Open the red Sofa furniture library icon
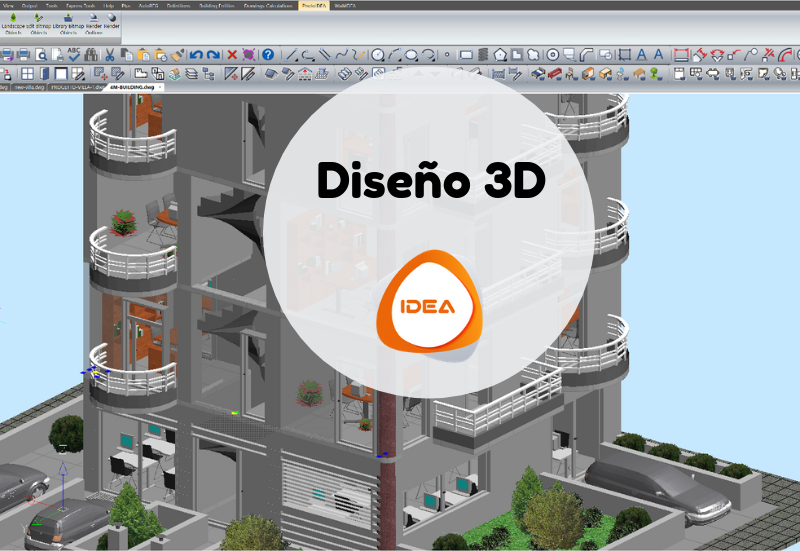This screenshot has height=551, width=800. (x=555, y=74)
